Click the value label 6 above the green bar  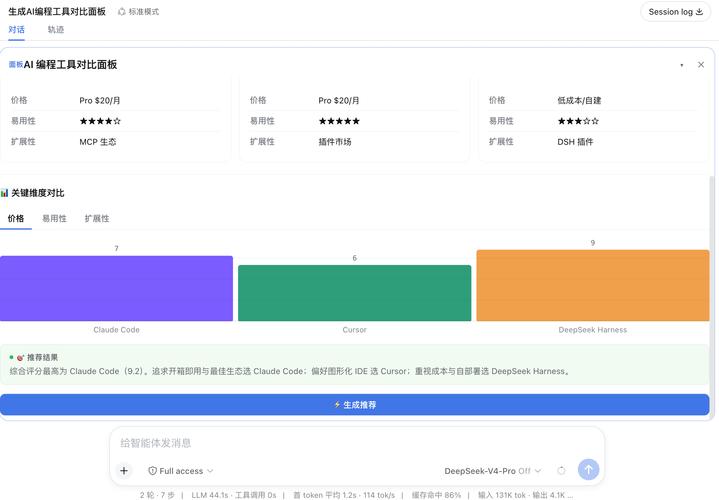point(354,258)
